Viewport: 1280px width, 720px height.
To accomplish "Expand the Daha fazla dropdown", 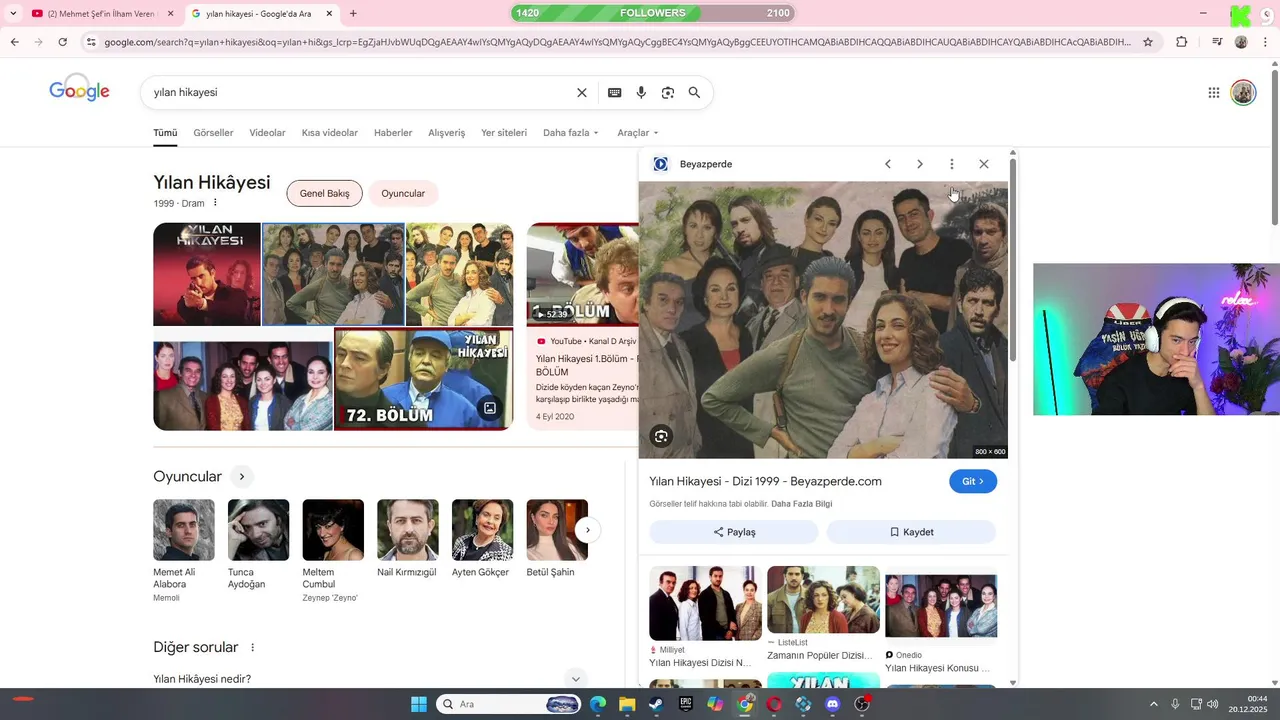I will coord(571,133).
